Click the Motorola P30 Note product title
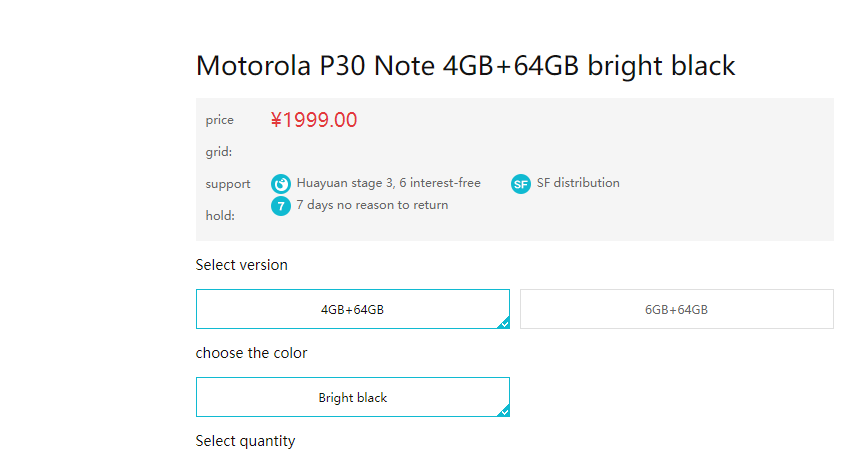 [465, 66]
